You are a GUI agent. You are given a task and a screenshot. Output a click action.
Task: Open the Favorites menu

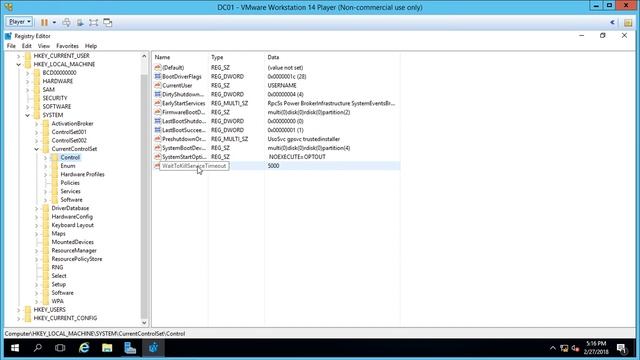coord(67,46)
